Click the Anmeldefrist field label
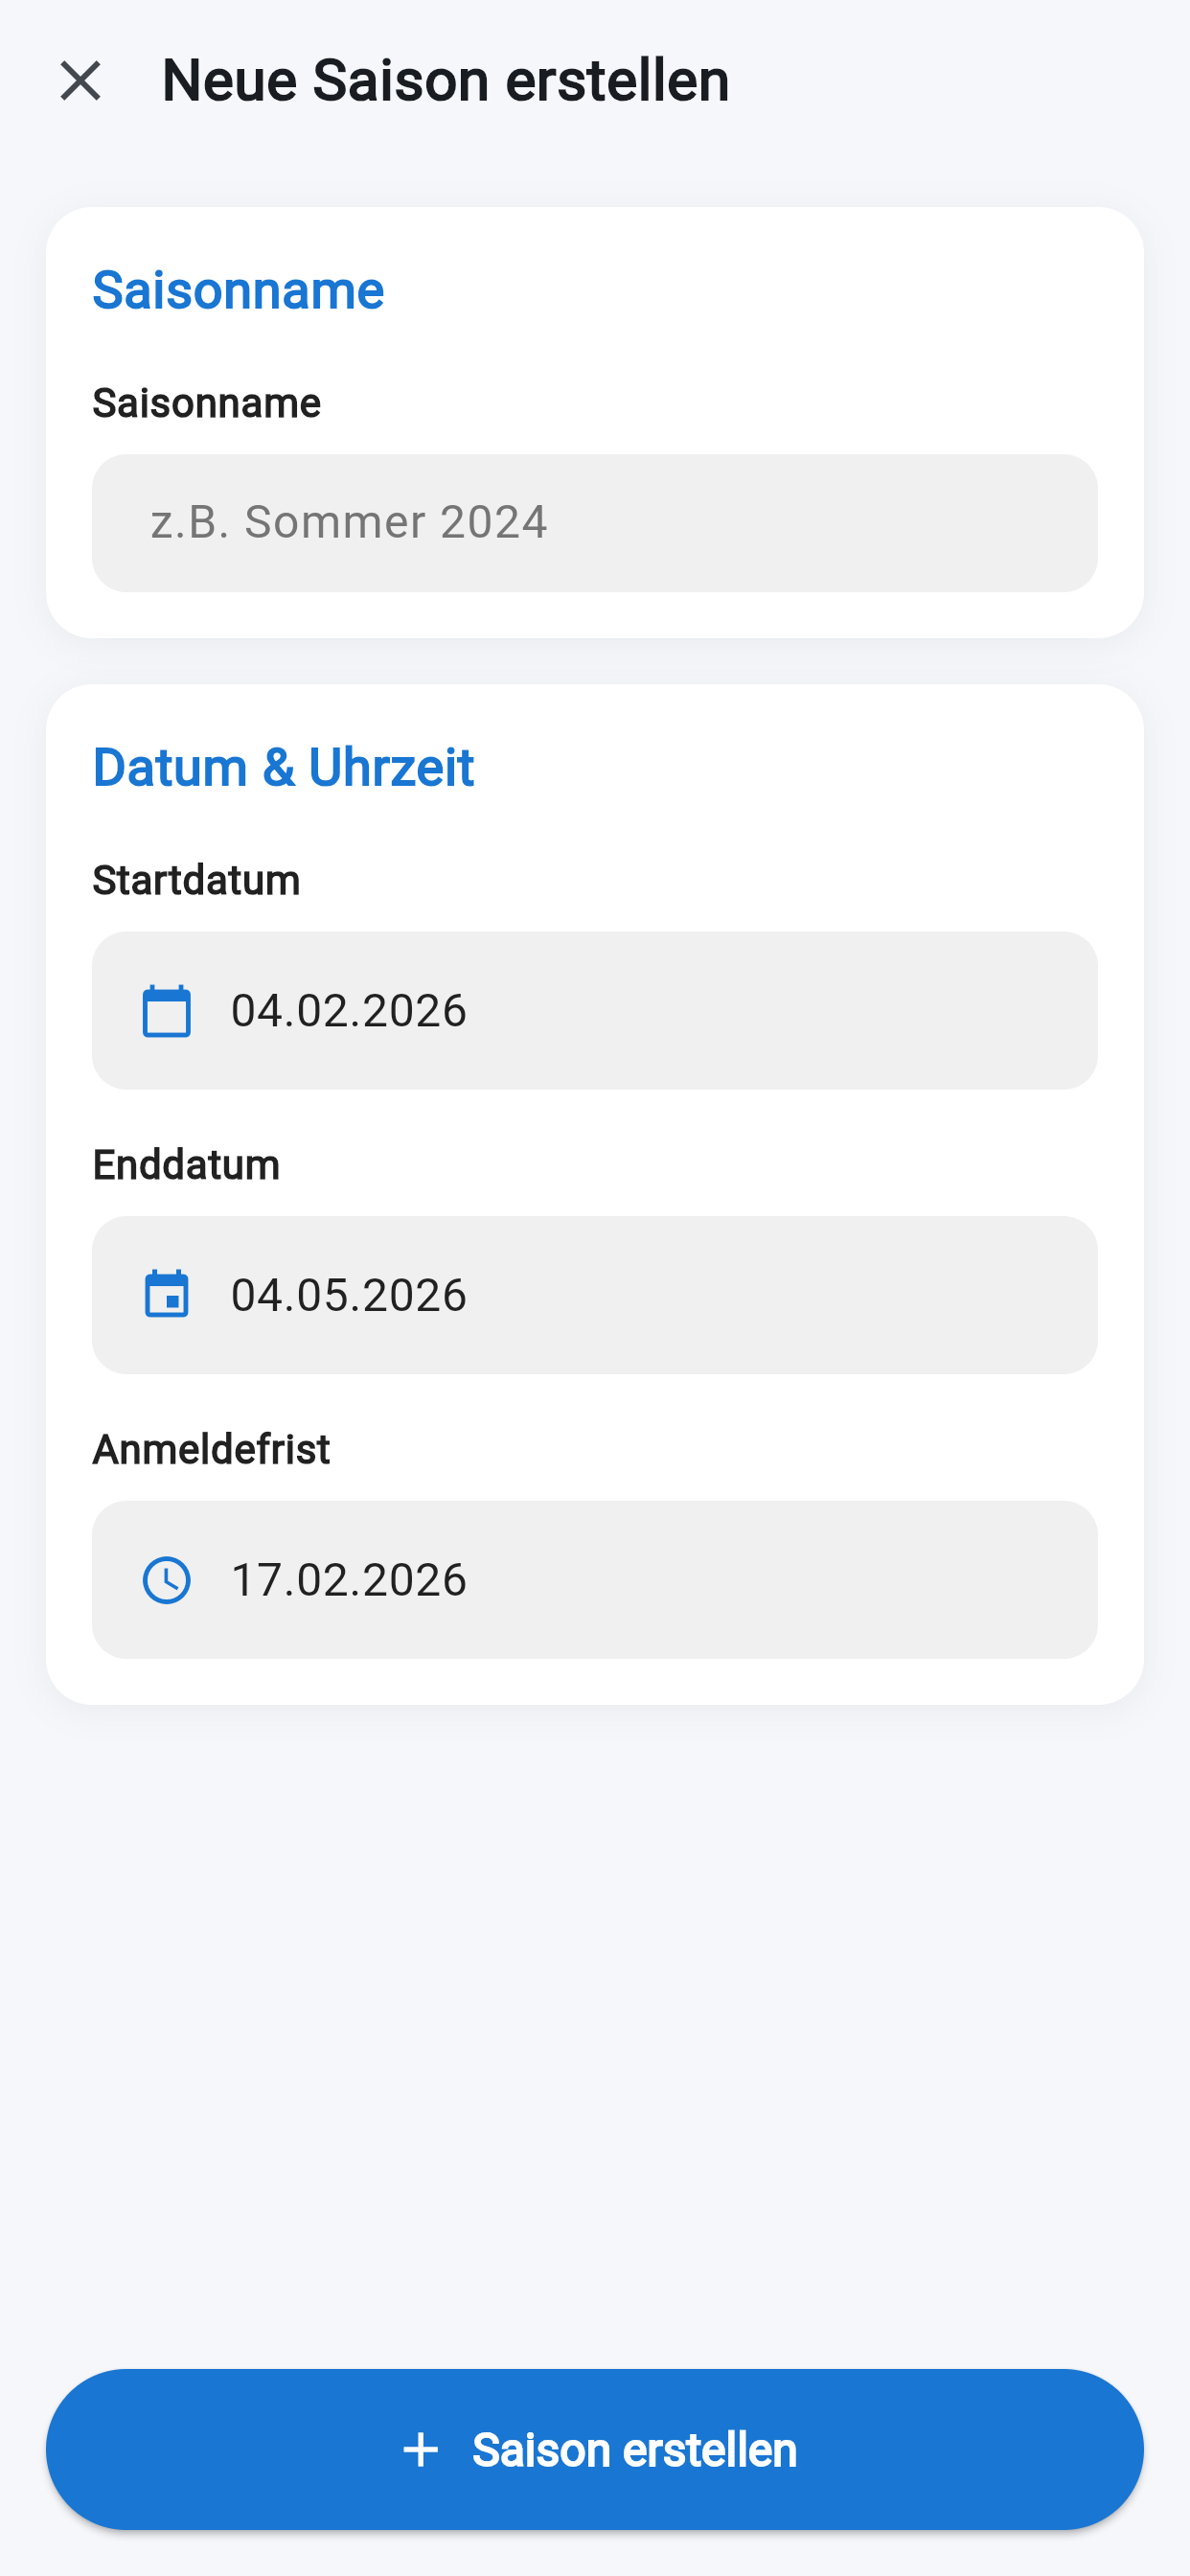This screenshot has height=2576, width=1190. click(211, 1449)
